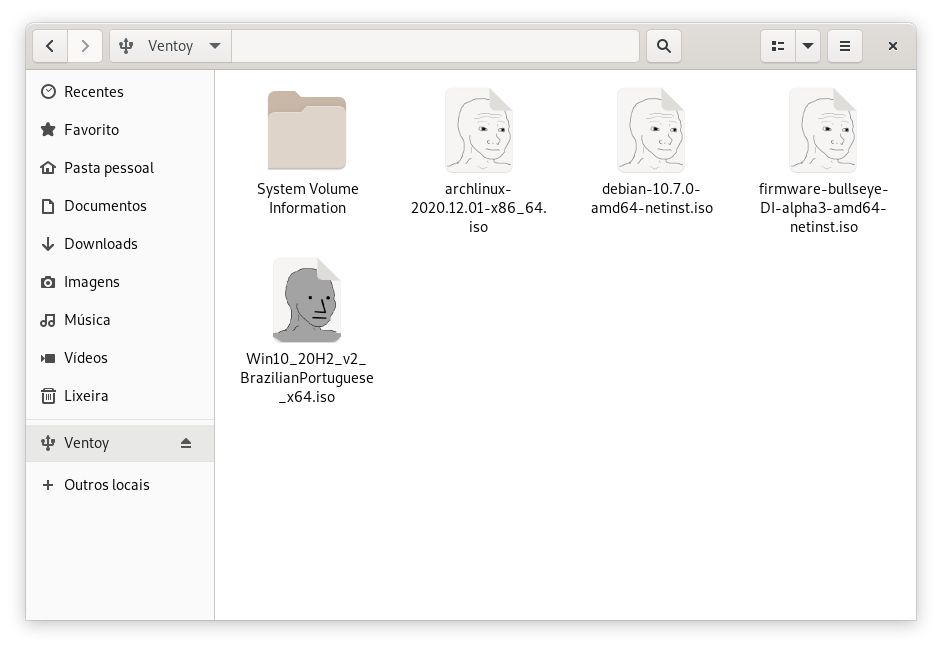Click Outros locais in sidebar

[106, 485]
